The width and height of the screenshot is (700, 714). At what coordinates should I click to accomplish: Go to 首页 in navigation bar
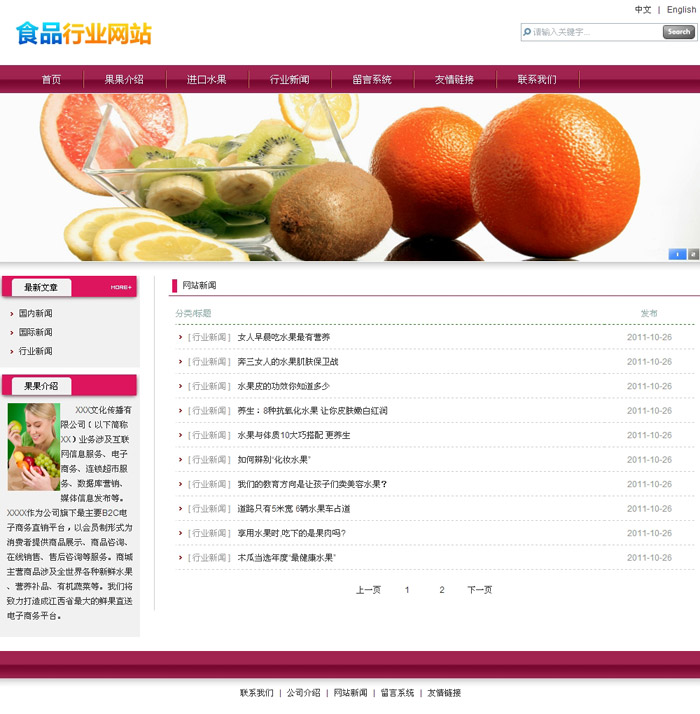coord(51,80)
